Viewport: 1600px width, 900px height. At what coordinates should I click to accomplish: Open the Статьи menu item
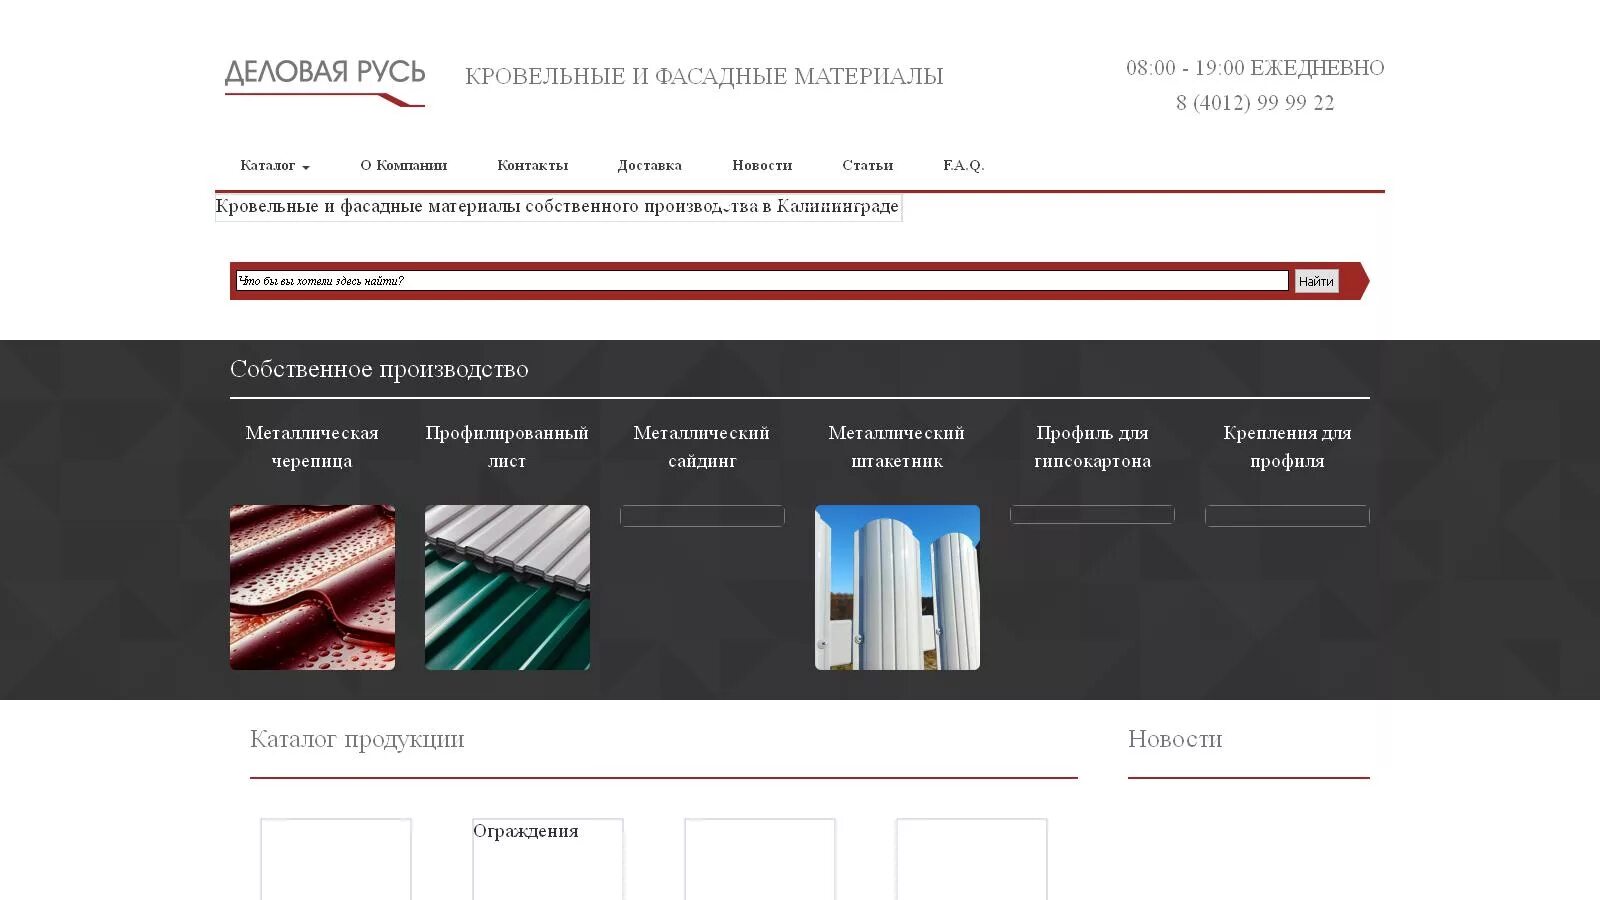click(868, 165)
